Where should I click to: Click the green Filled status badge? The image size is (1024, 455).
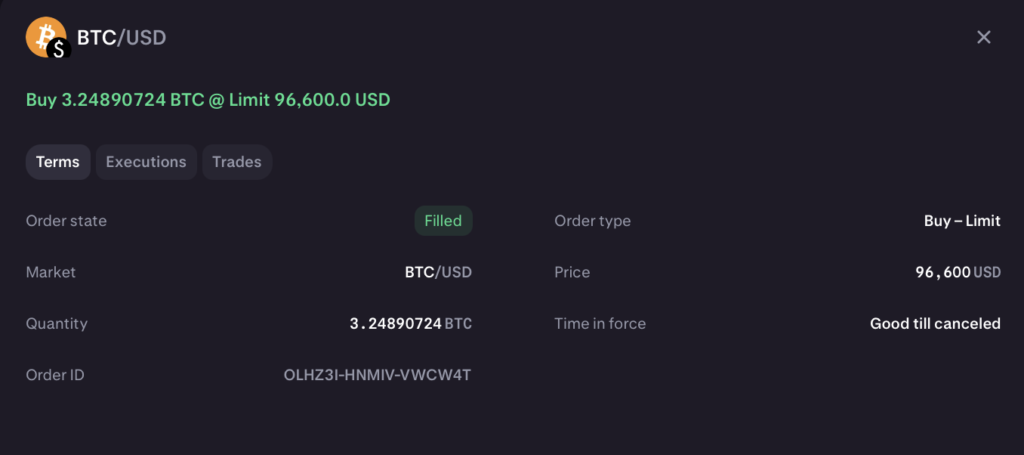pyautogui.click(x=443, y=221)
